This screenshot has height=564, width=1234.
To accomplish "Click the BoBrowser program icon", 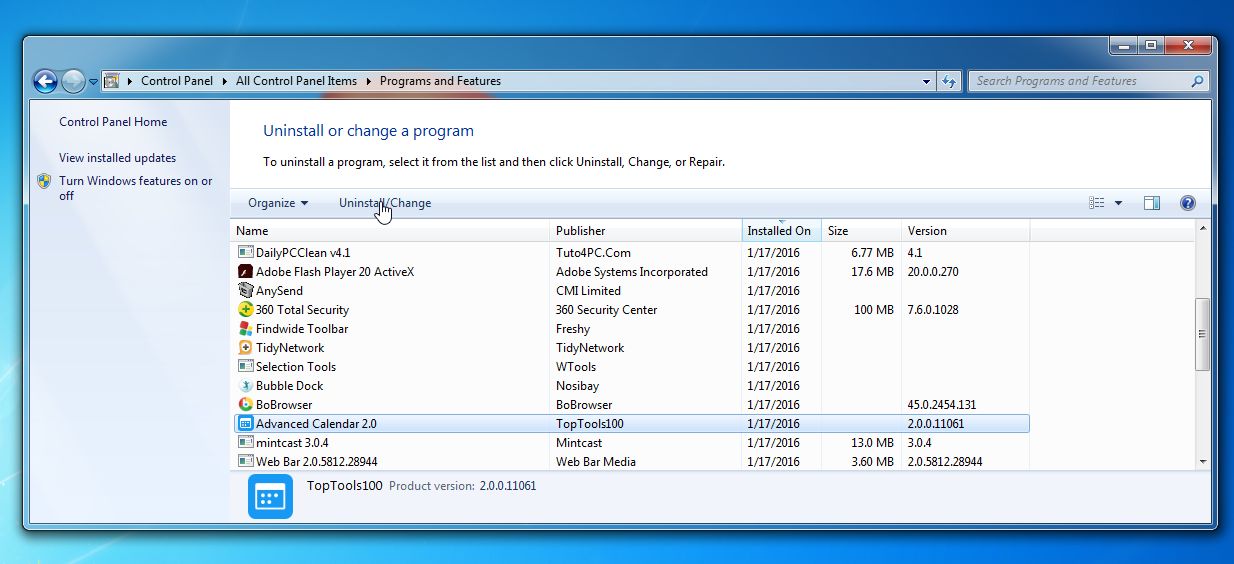I will (x=246, y=405).
